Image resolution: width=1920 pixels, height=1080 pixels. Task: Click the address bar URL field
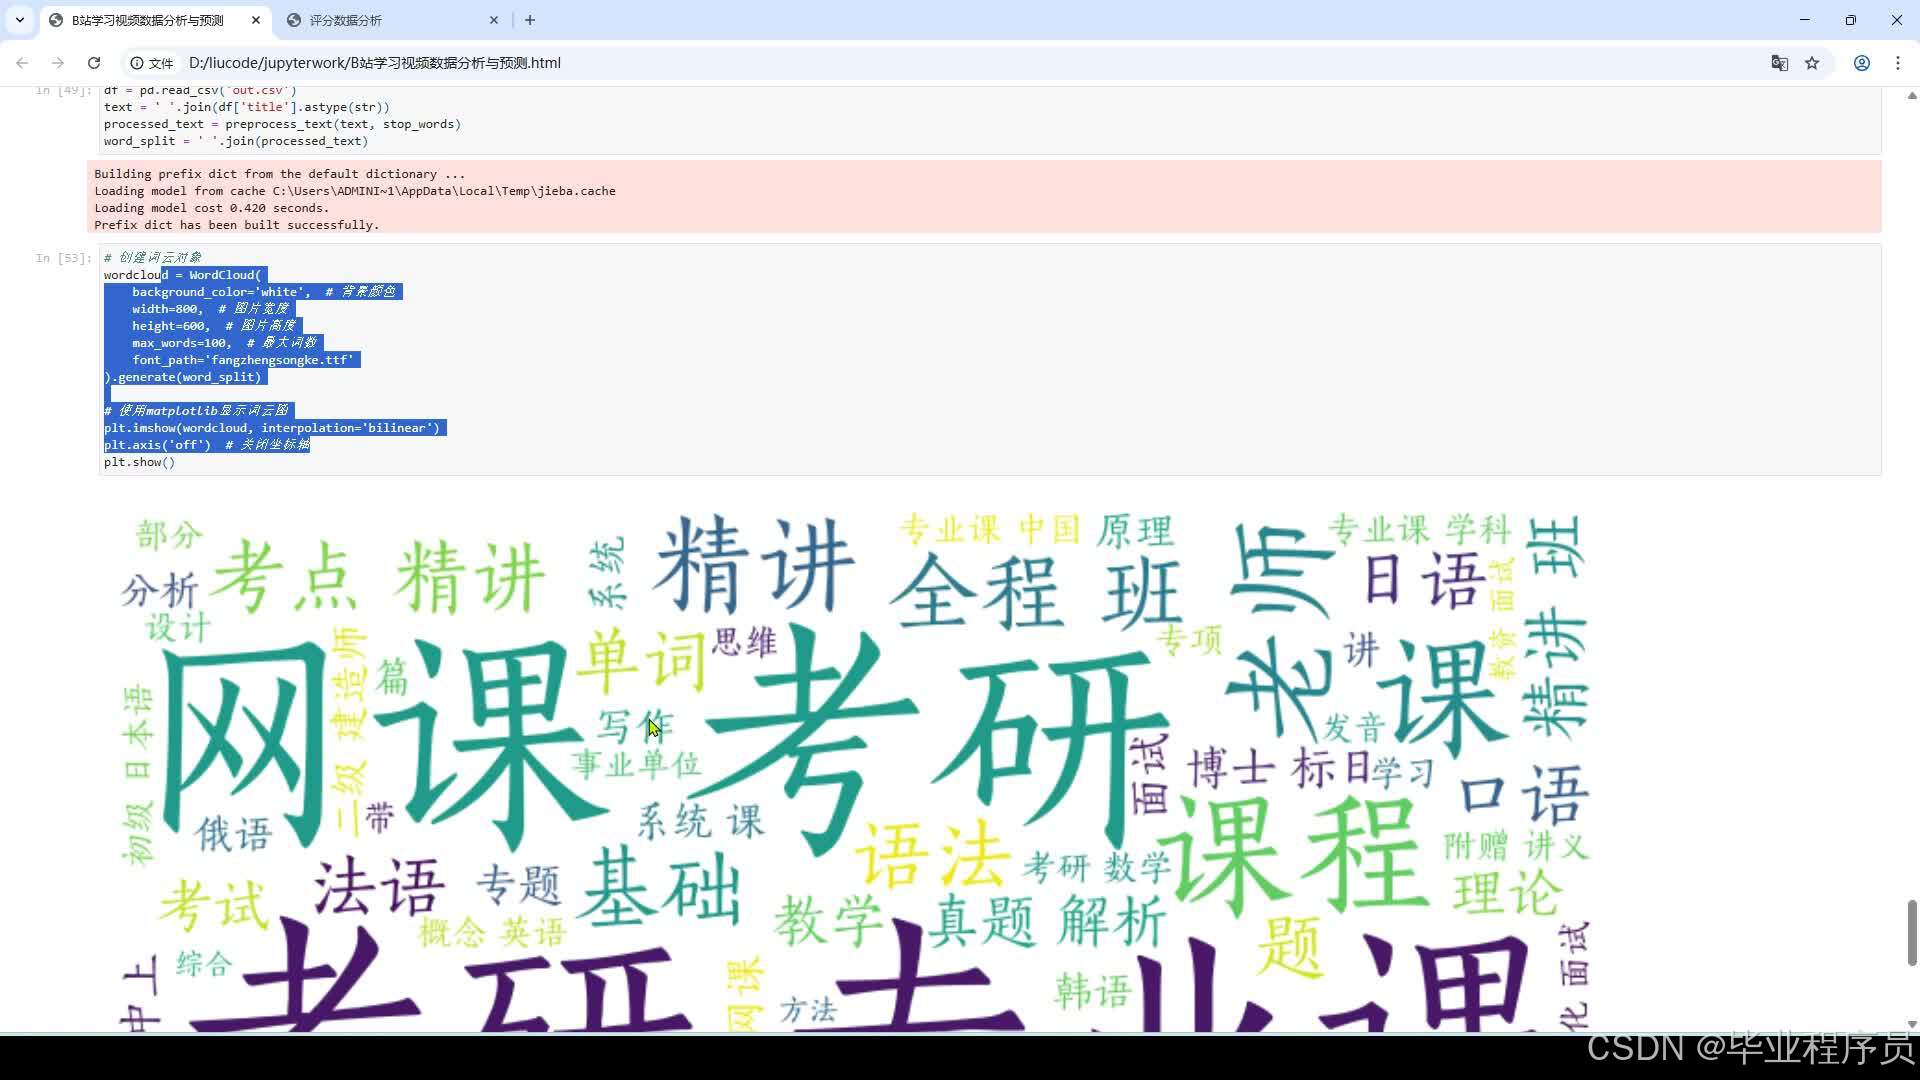tap(960, 63)
